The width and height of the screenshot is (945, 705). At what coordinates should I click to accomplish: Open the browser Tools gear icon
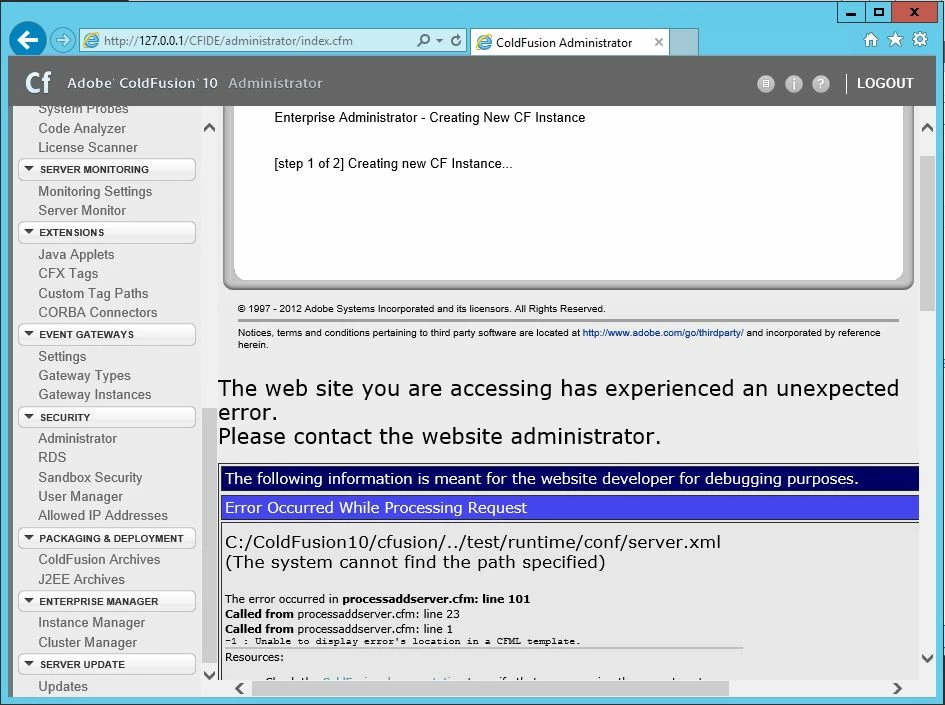click(x=920, y=40)
